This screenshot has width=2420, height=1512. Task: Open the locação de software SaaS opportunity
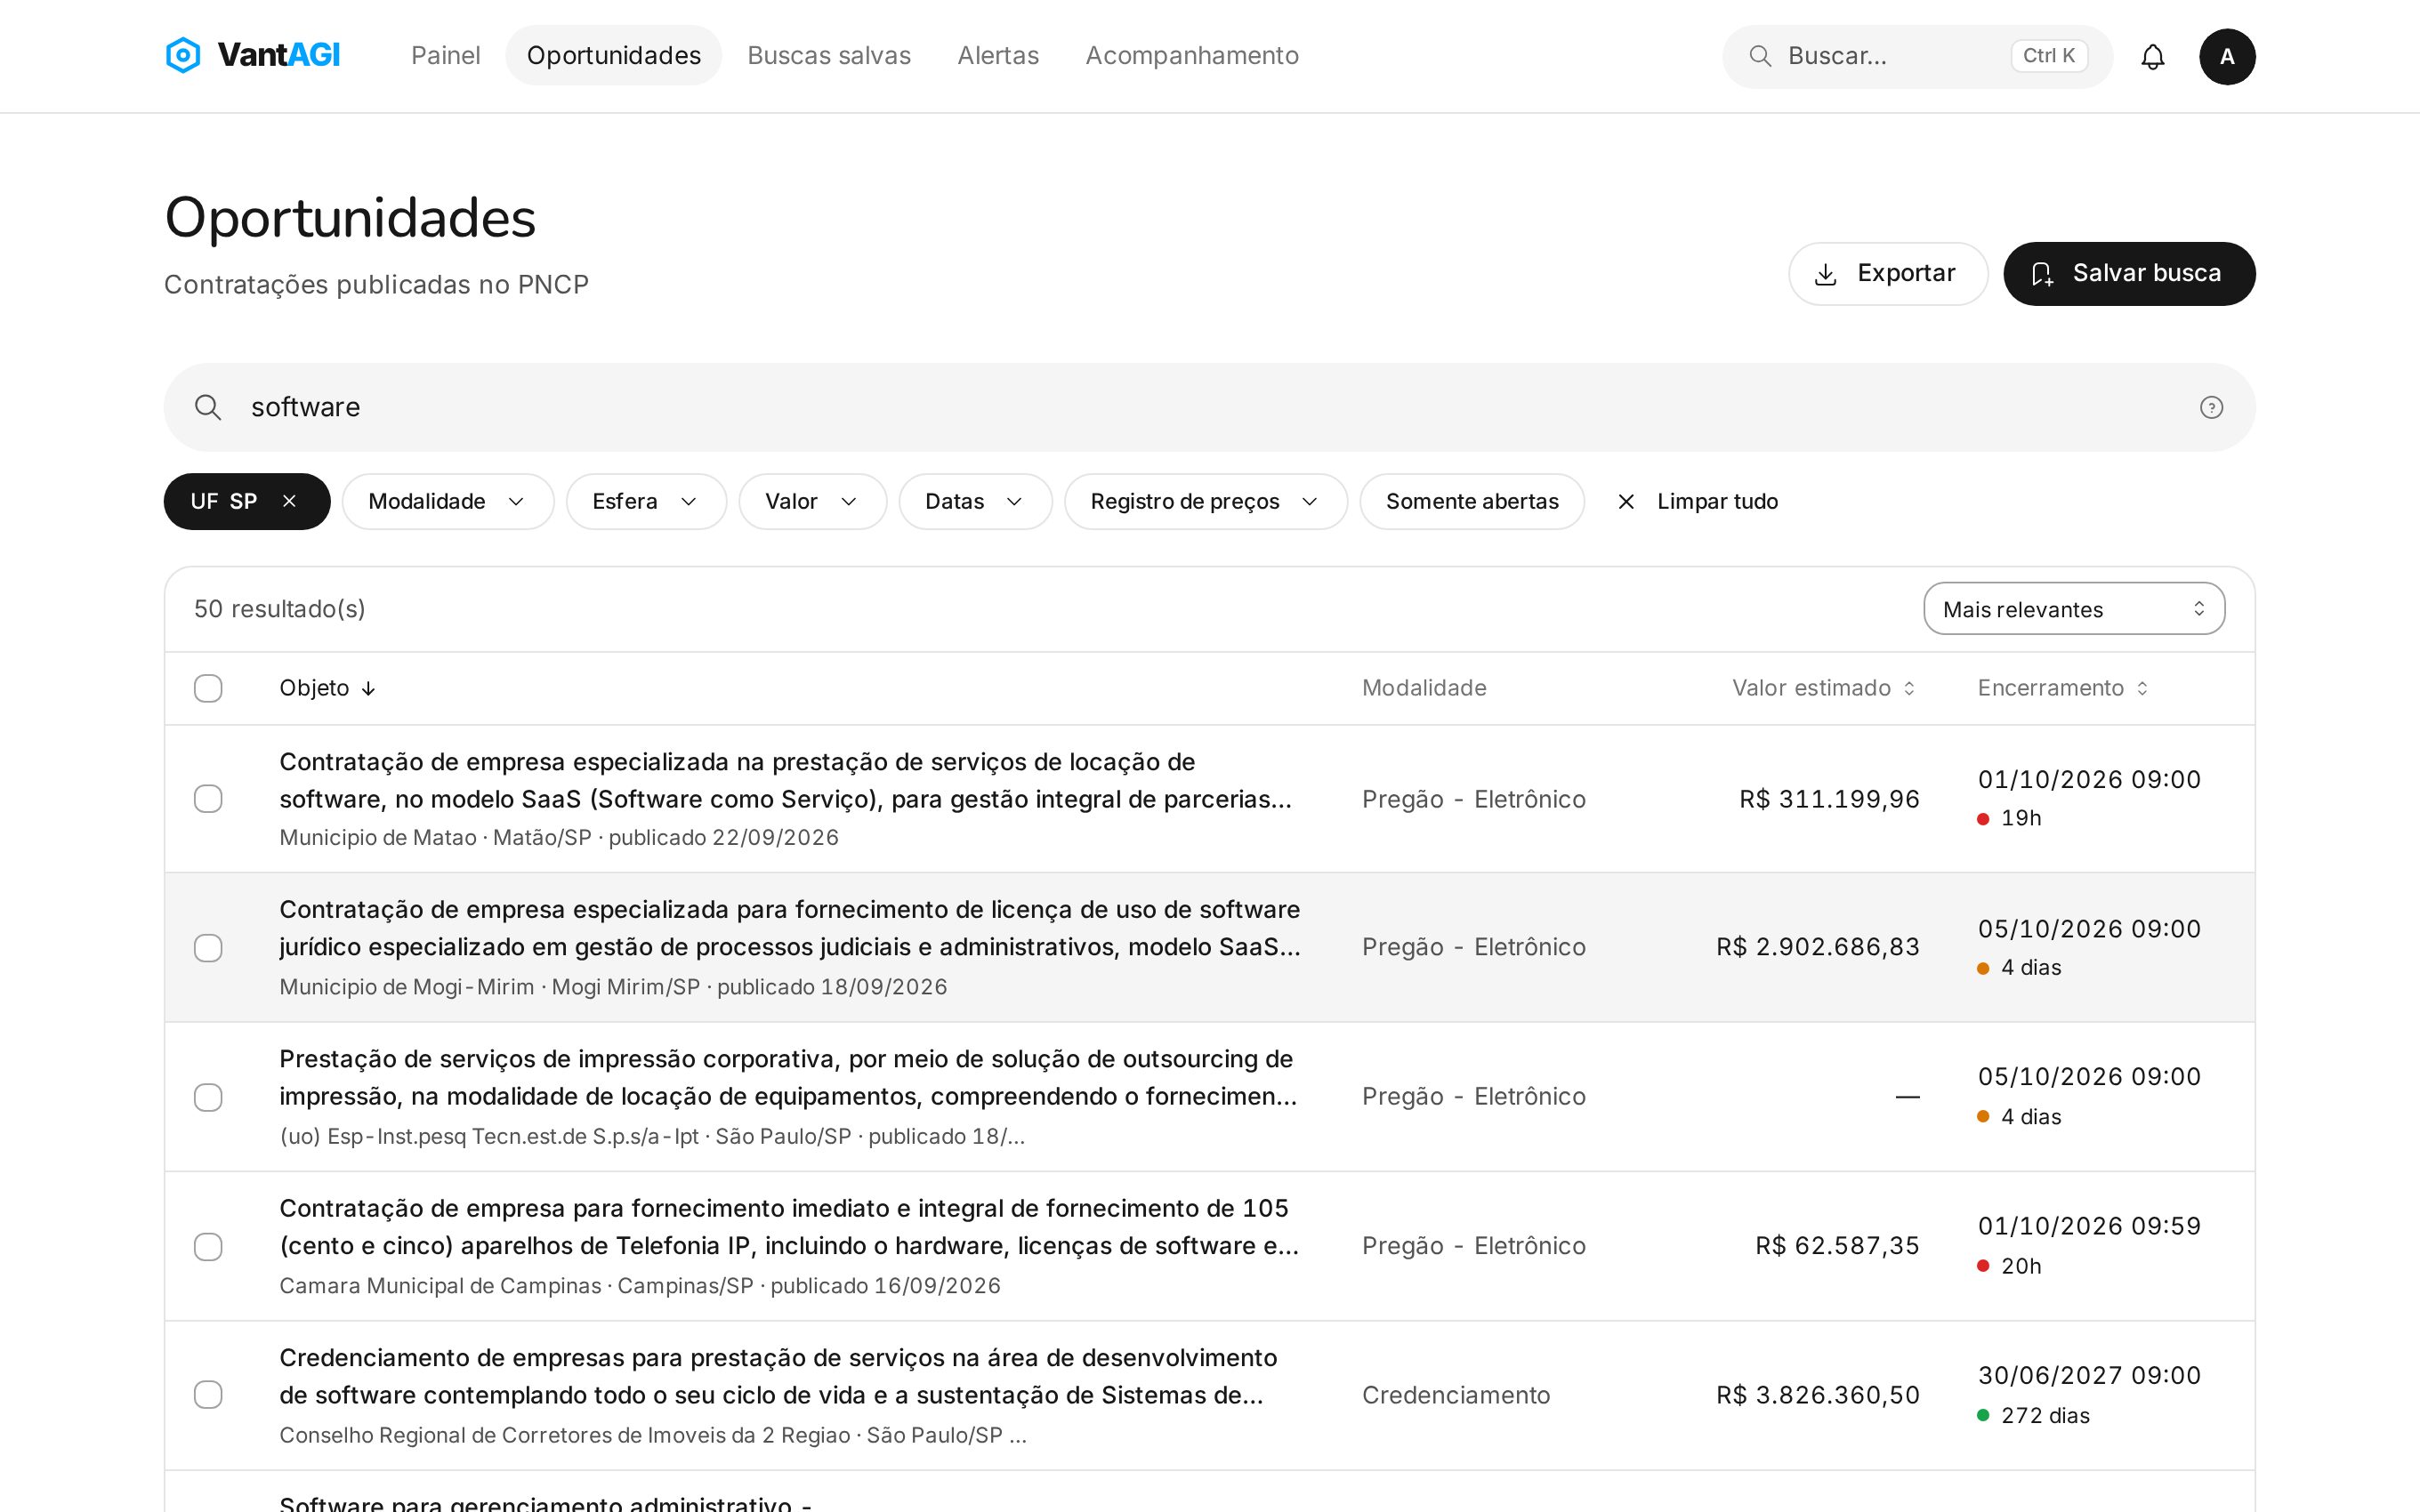pos(785,780)
